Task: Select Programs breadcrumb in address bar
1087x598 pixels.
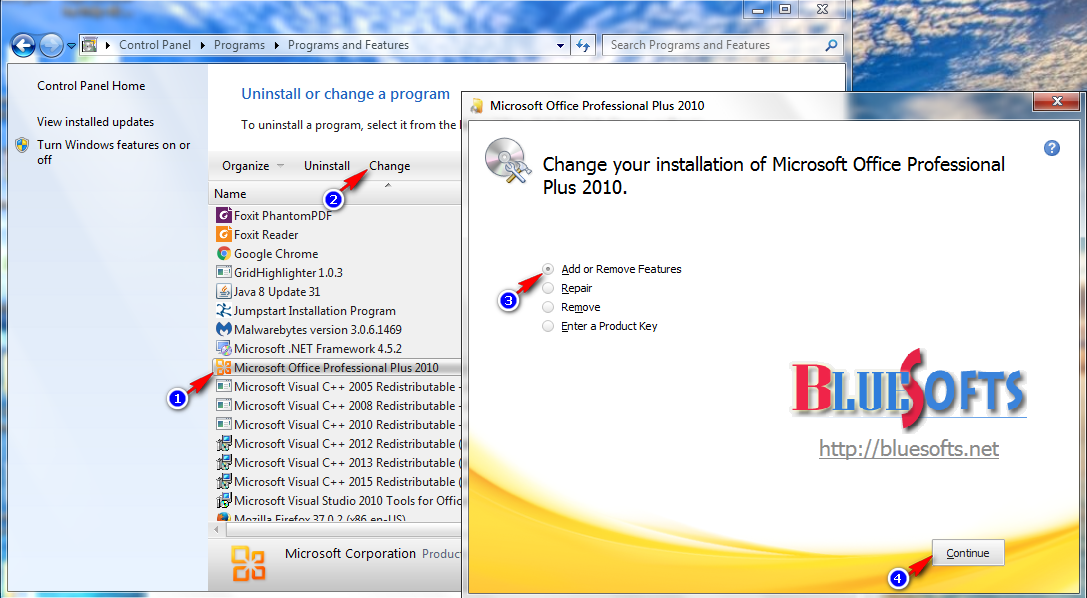Action: (239, 45)
